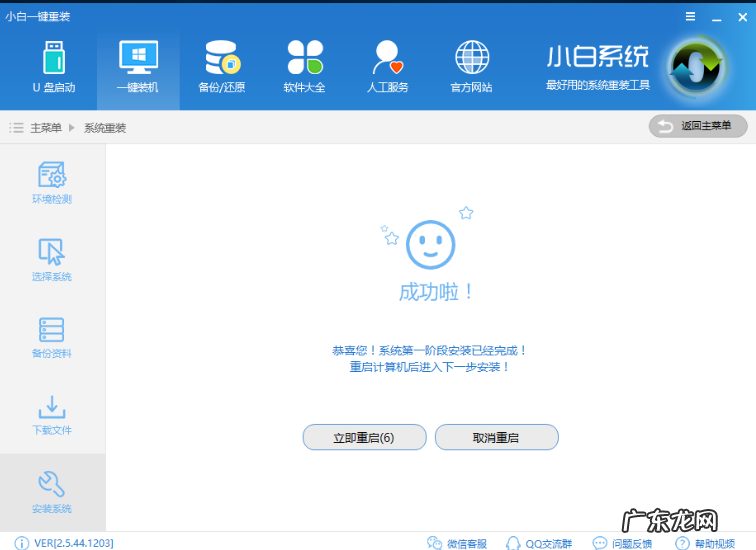Open the hamburger menu in title bar
Image resolution: width=756 pixels, height=550 pixels.
pyautogui.click(x=690, y=17)
